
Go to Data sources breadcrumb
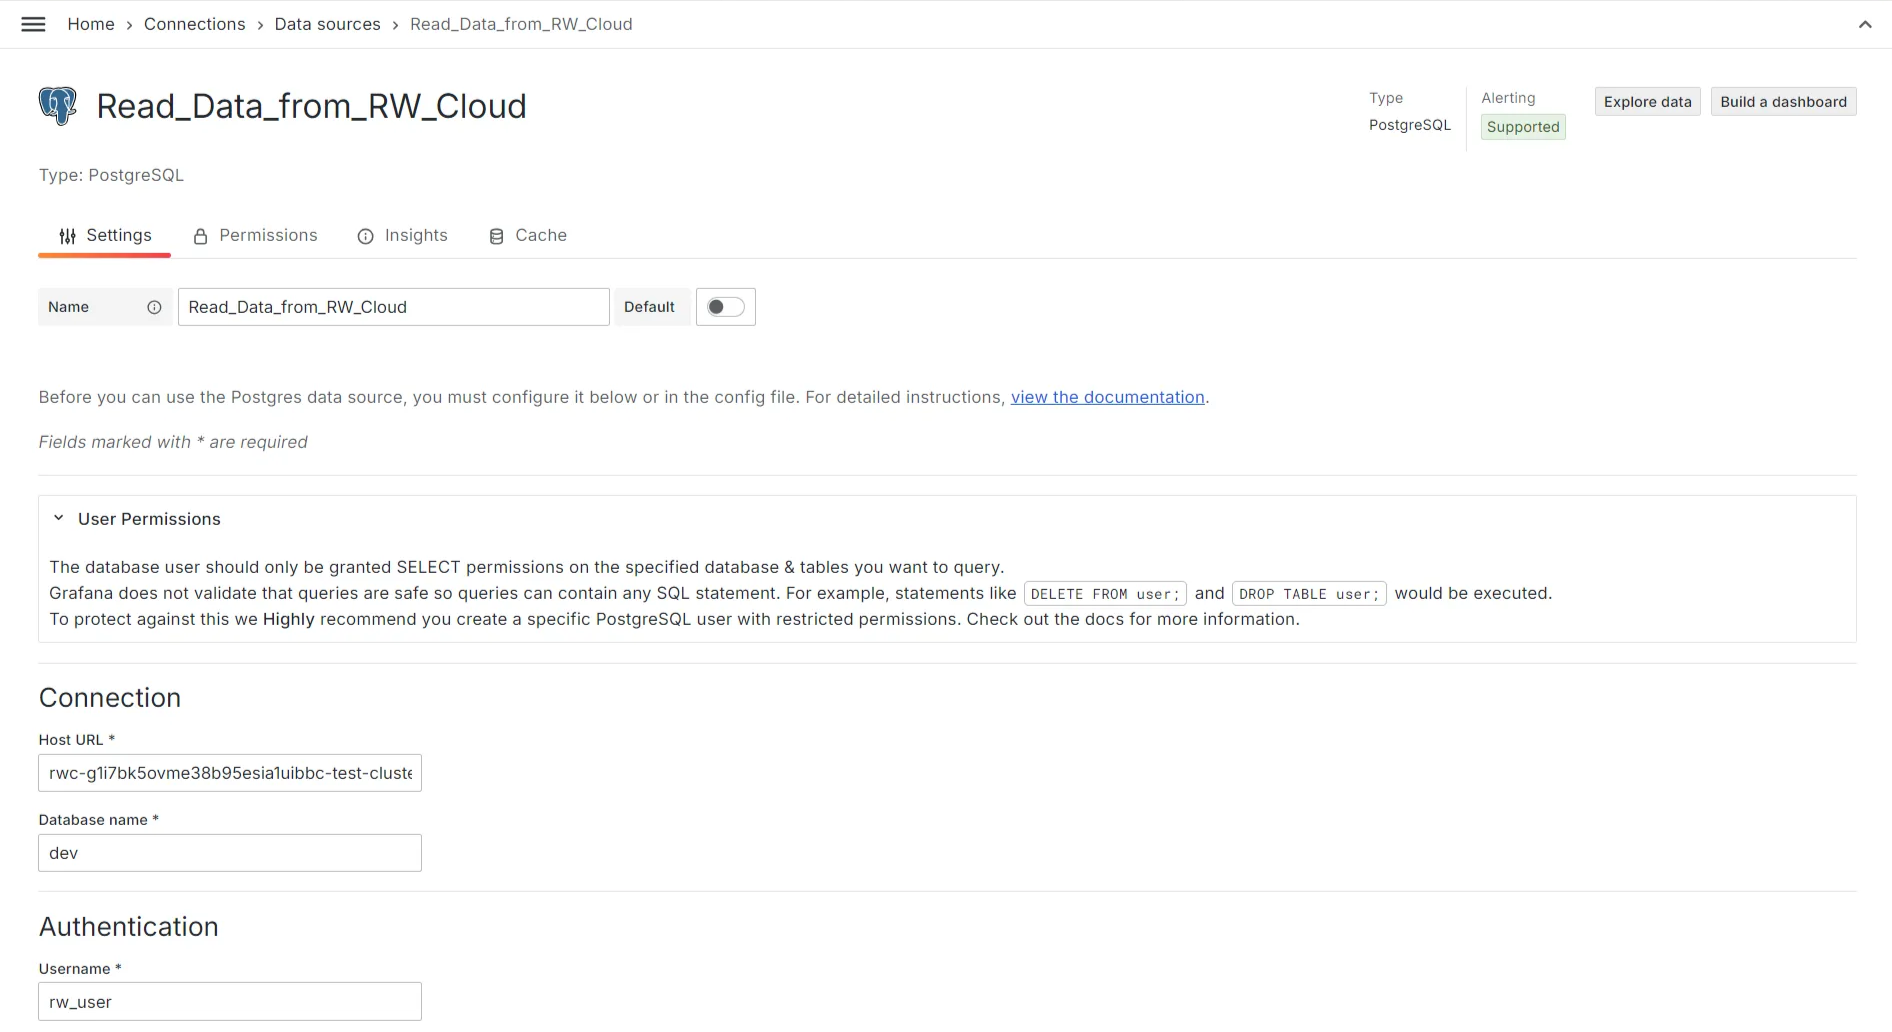(327, 24)
